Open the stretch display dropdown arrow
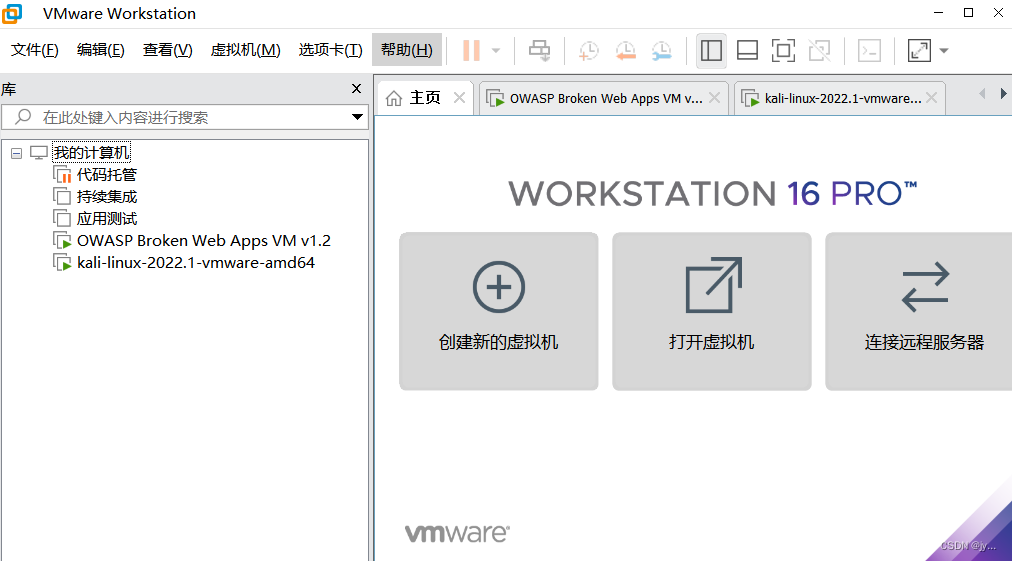Viewport: 1012px width, 561px height. [944, 50]
